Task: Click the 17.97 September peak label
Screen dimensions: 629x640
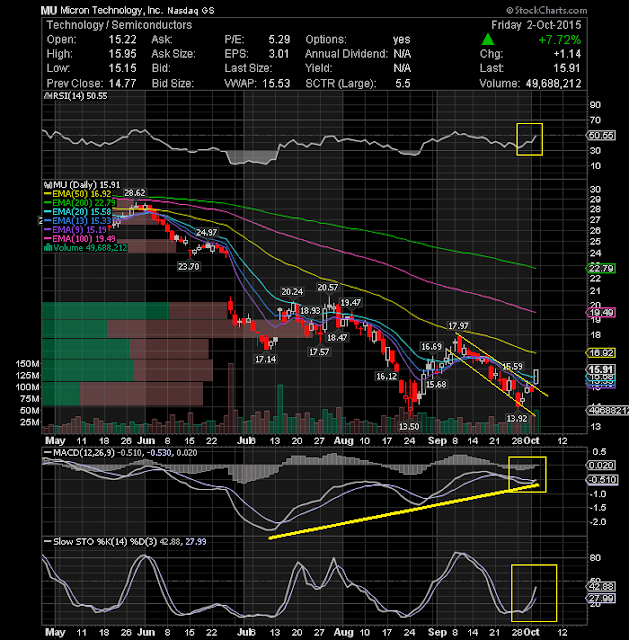Action: pyautogui.click(x=458, y=326)
